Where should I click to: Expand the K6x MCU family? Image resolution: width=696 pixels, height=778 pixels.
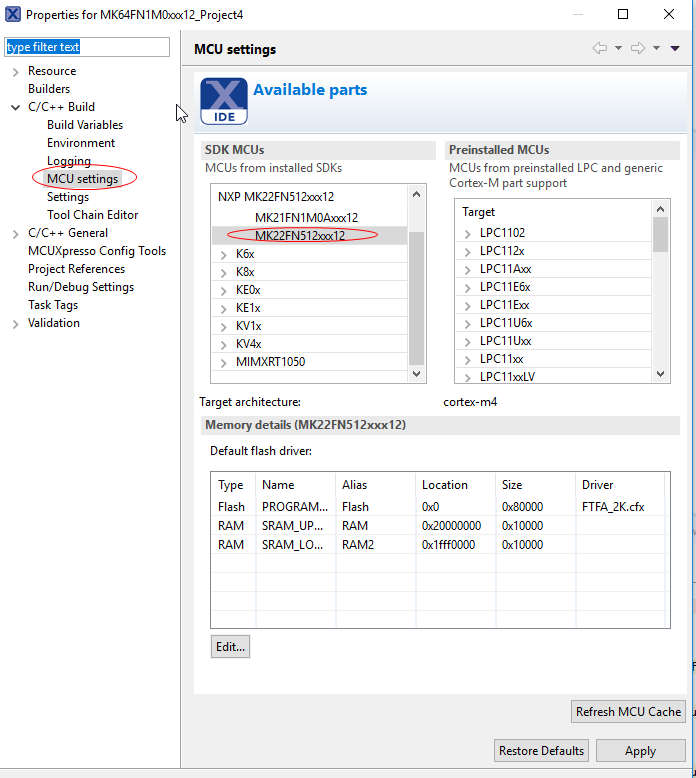223,255
